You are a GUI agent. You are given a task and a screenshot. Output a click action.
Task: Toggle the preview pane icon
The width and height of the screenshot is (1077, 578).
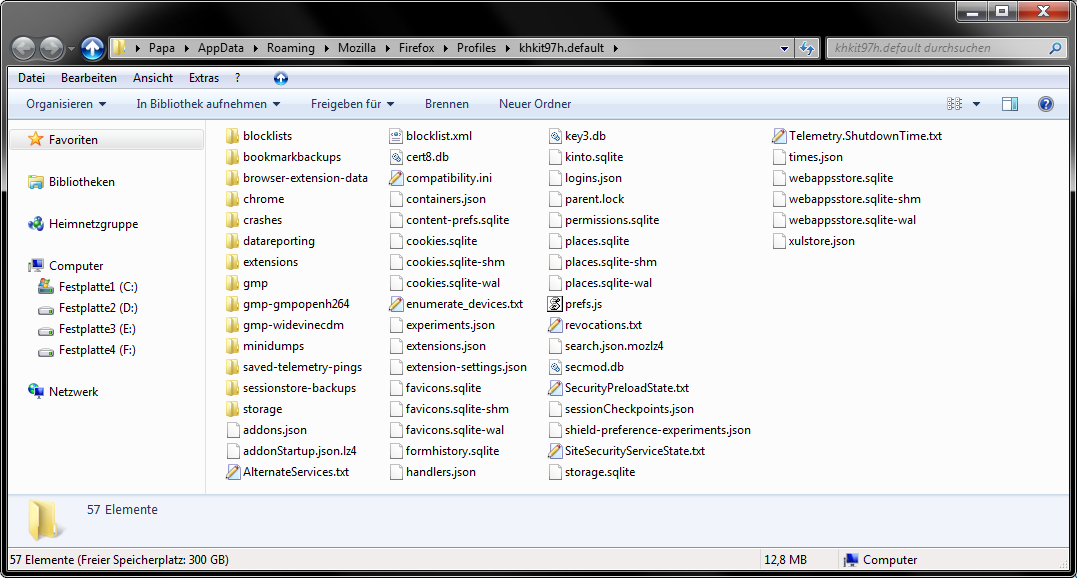coord(1010,104)
